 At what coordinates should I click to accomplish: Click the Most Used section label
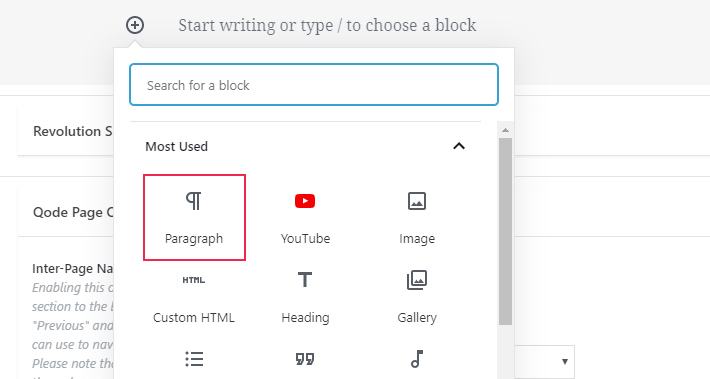coord(177,147)
